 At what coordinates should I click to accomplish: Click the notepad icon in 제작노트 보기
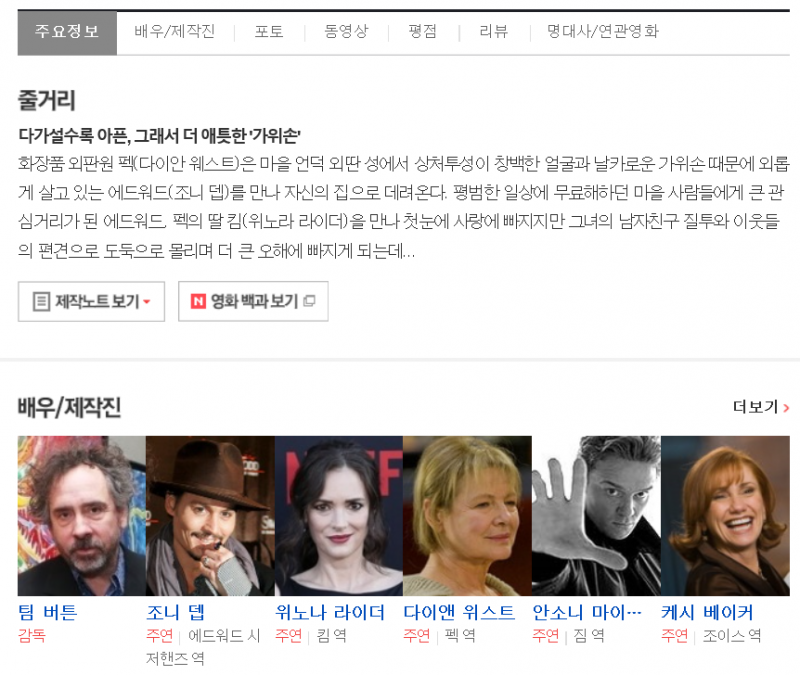pos(41,302)
